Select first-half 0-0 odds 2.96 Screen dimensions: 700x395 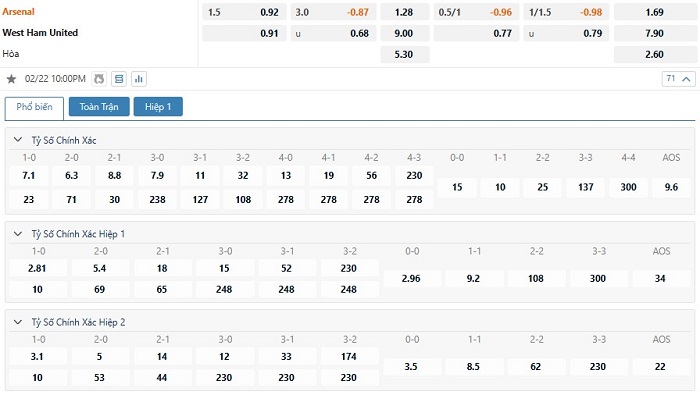coord(411,279)
